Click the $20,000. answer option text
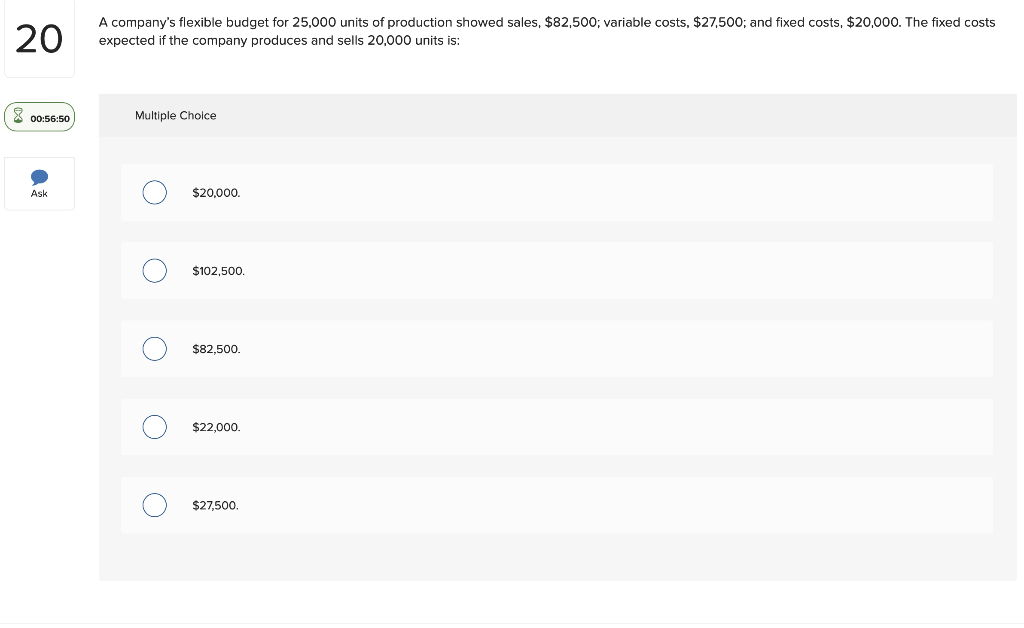 point(216,193)
